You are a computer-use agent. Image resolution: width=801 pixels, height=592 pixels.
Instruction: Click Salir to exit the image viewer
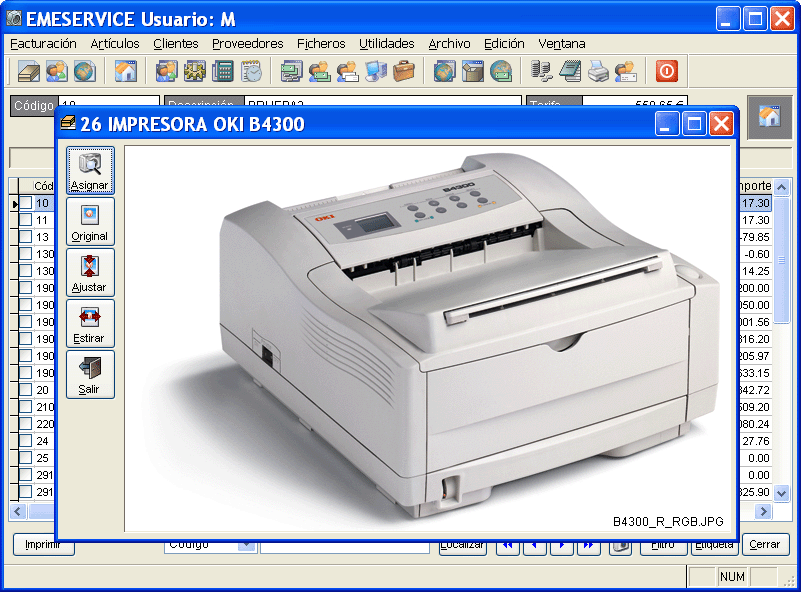click(x=90, y=374)
